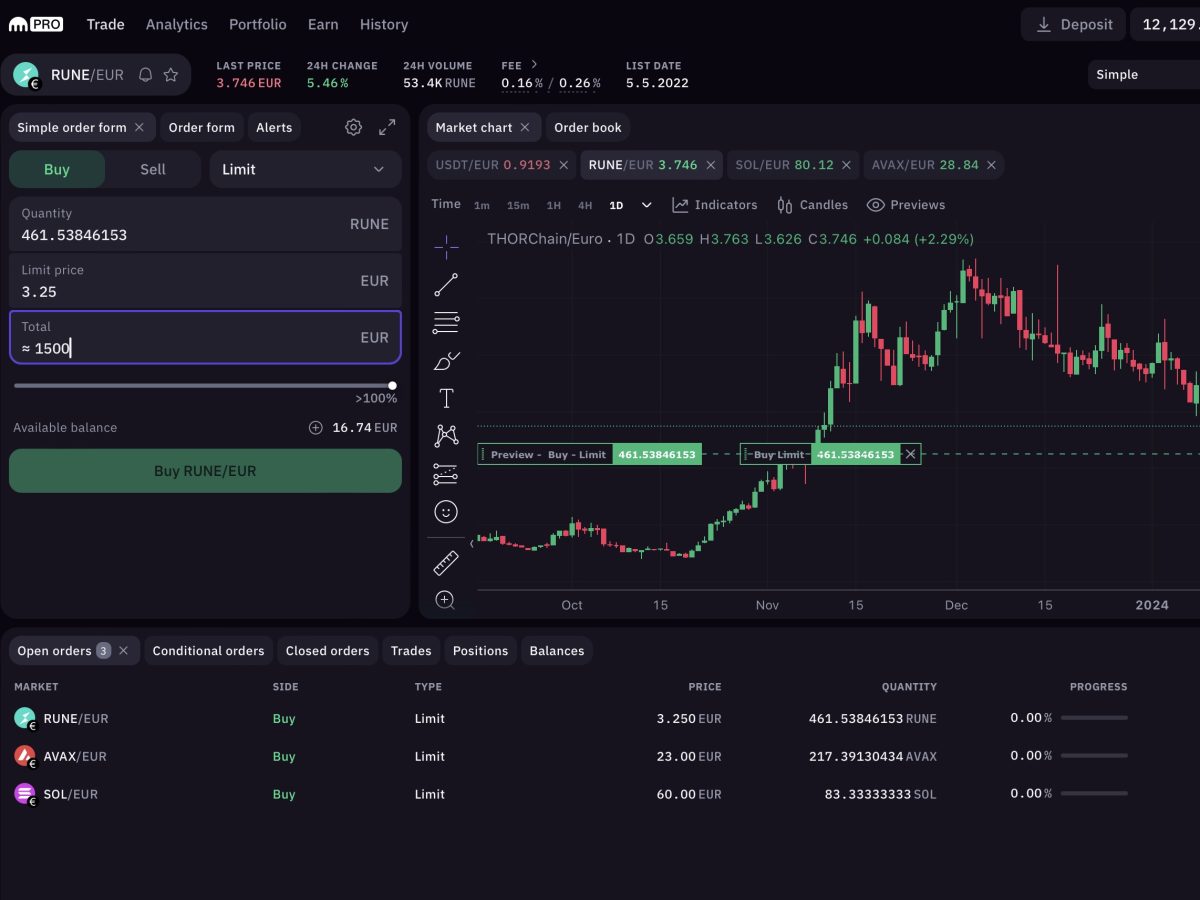Screen dimensions: 1200x900
Task: Set chart interval to 1D
Action: (616, 205)
